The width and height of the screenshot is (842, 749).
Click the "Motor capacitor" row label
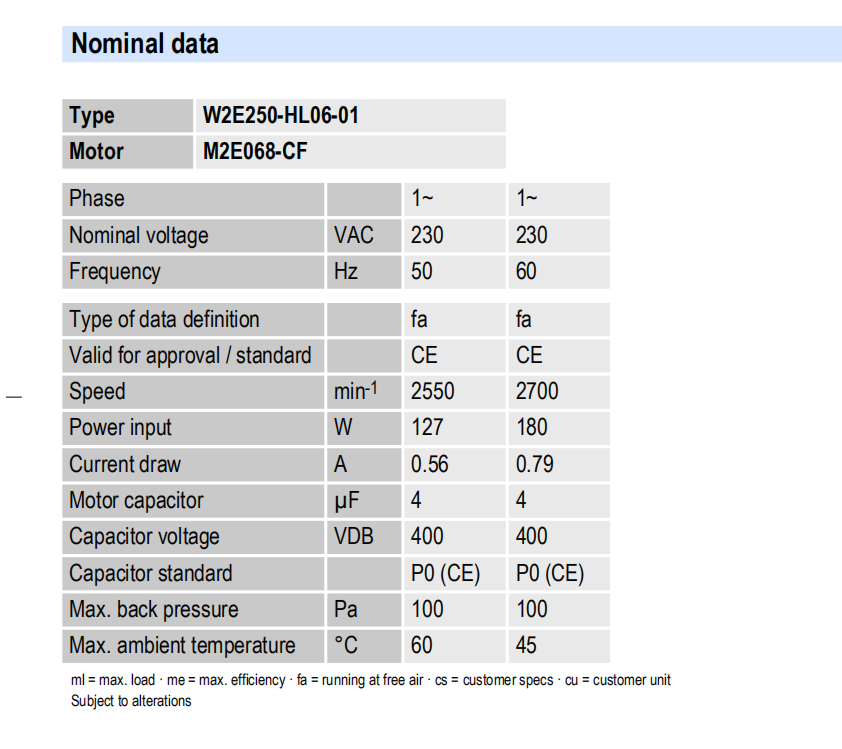[136, 501]
